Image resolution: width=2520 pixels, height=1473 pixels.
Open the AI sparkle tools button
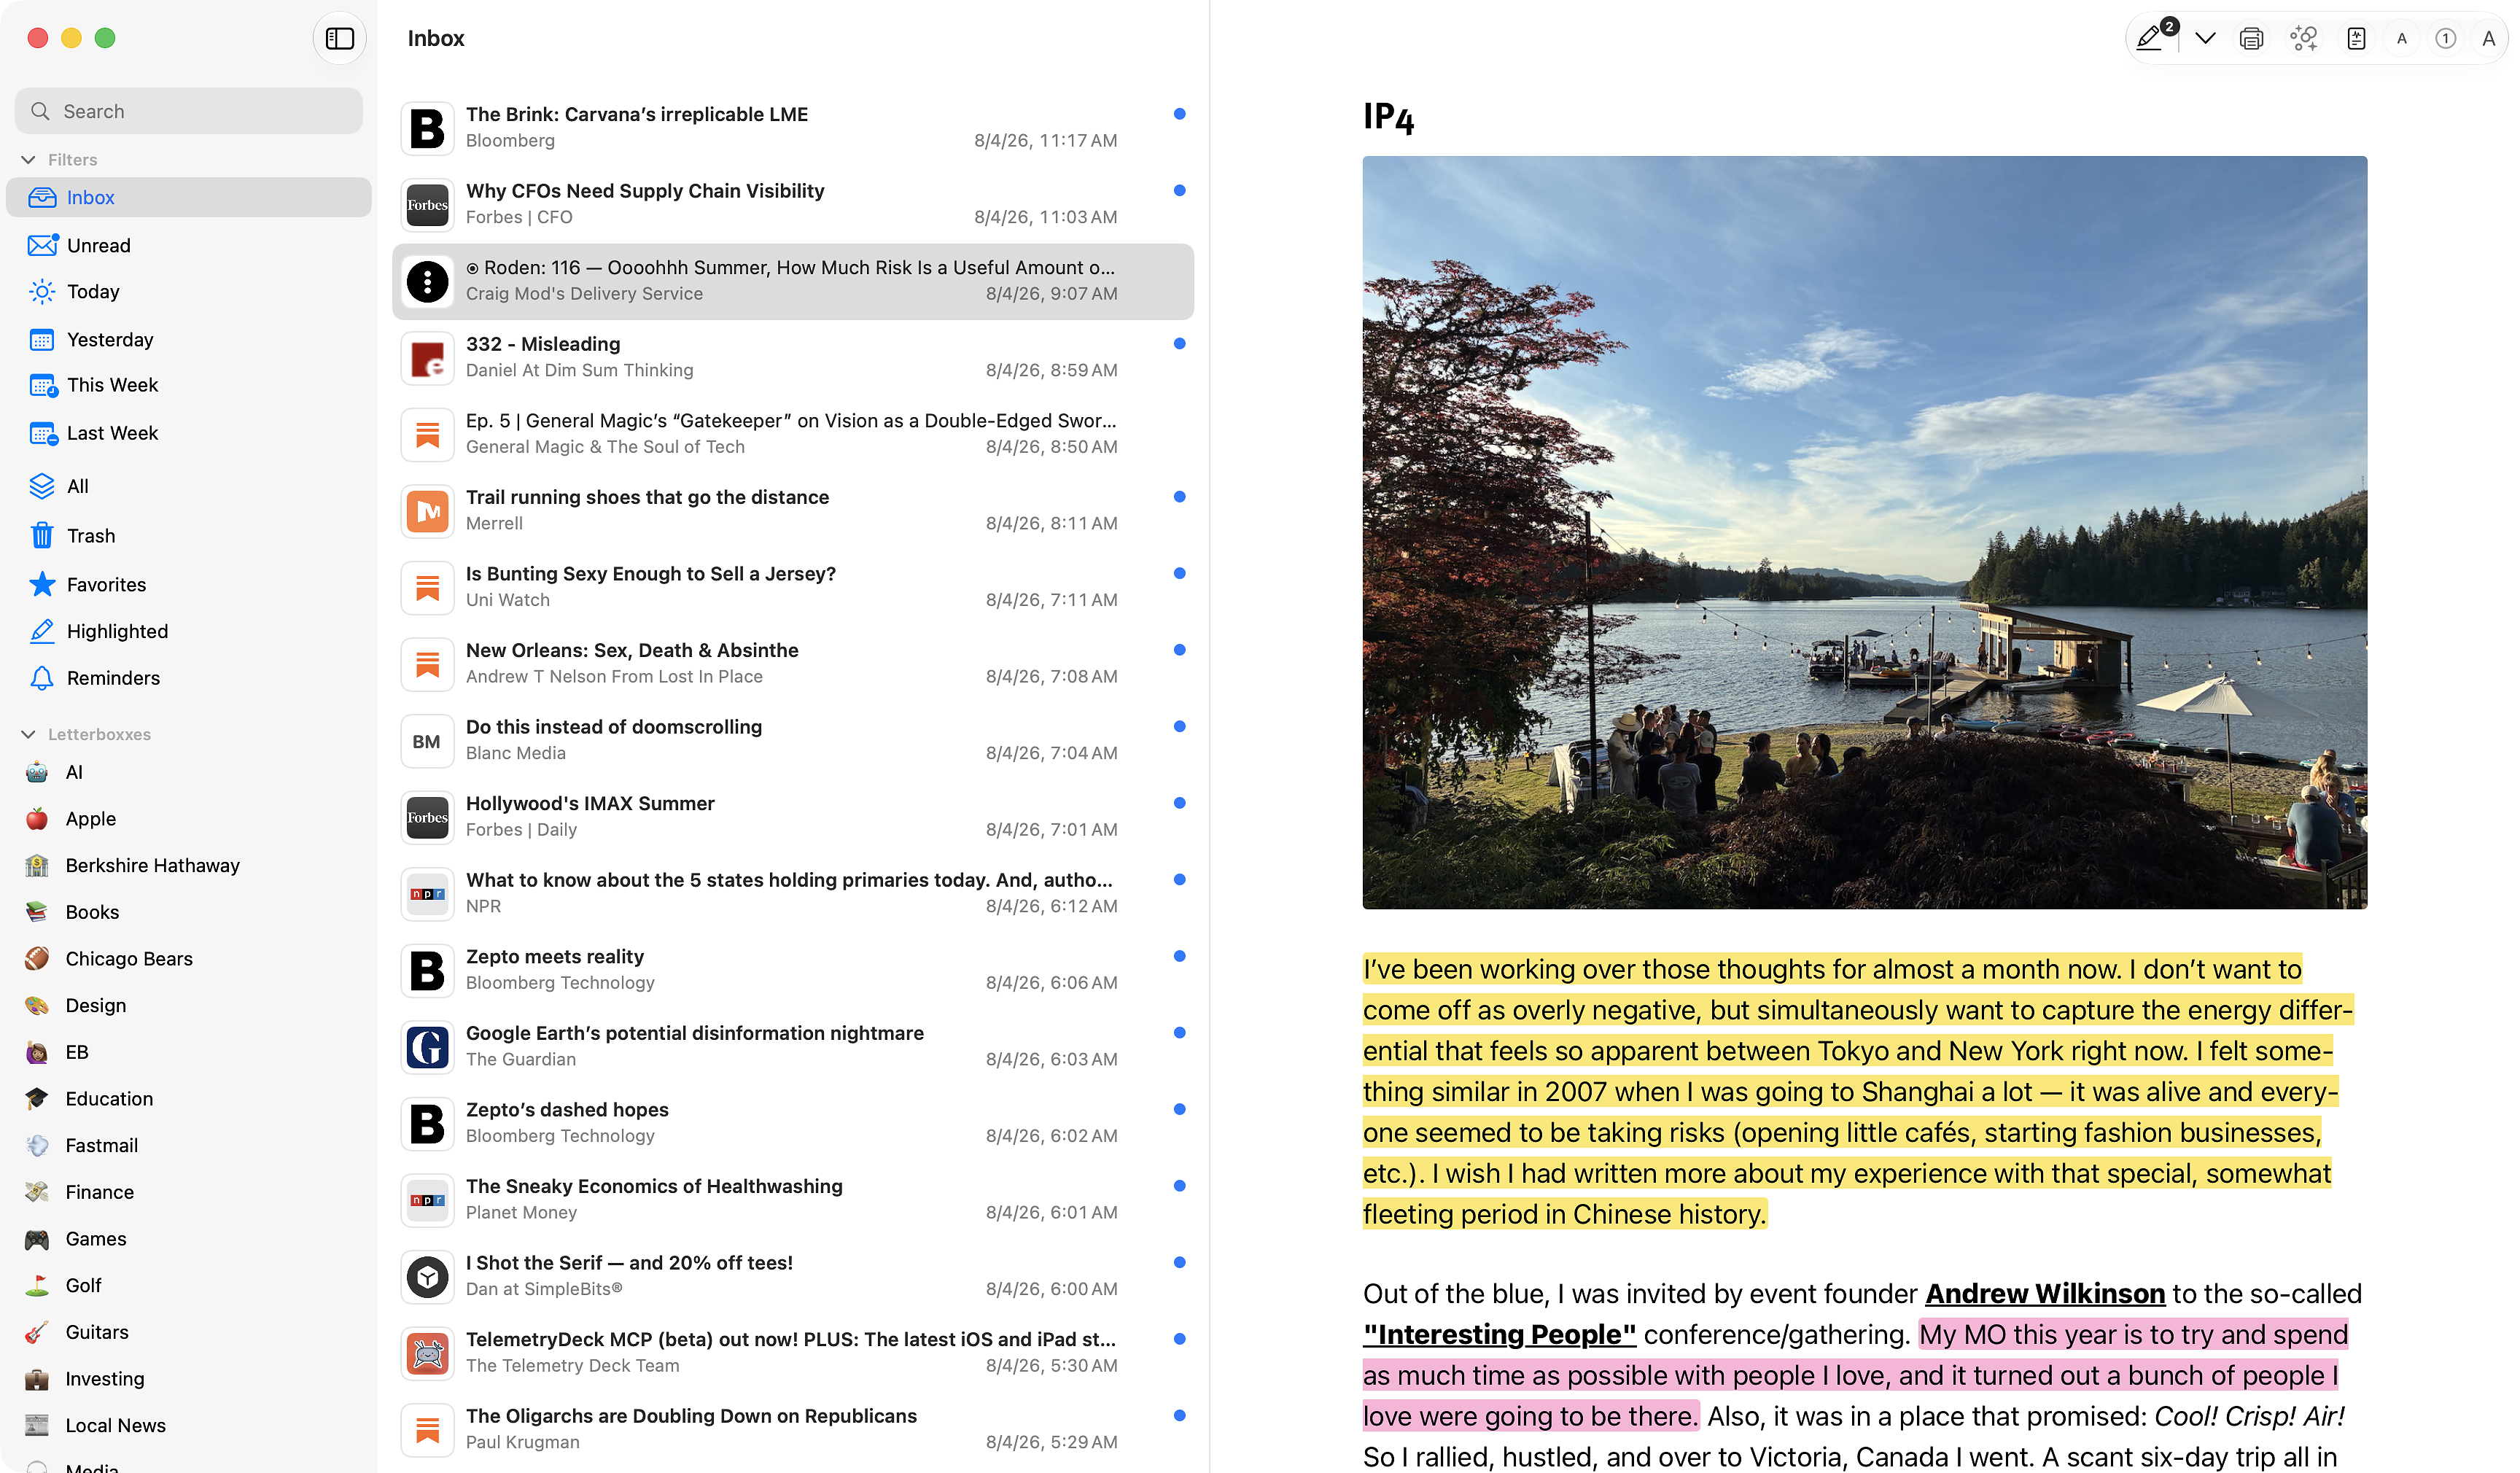click(2303, 39)
